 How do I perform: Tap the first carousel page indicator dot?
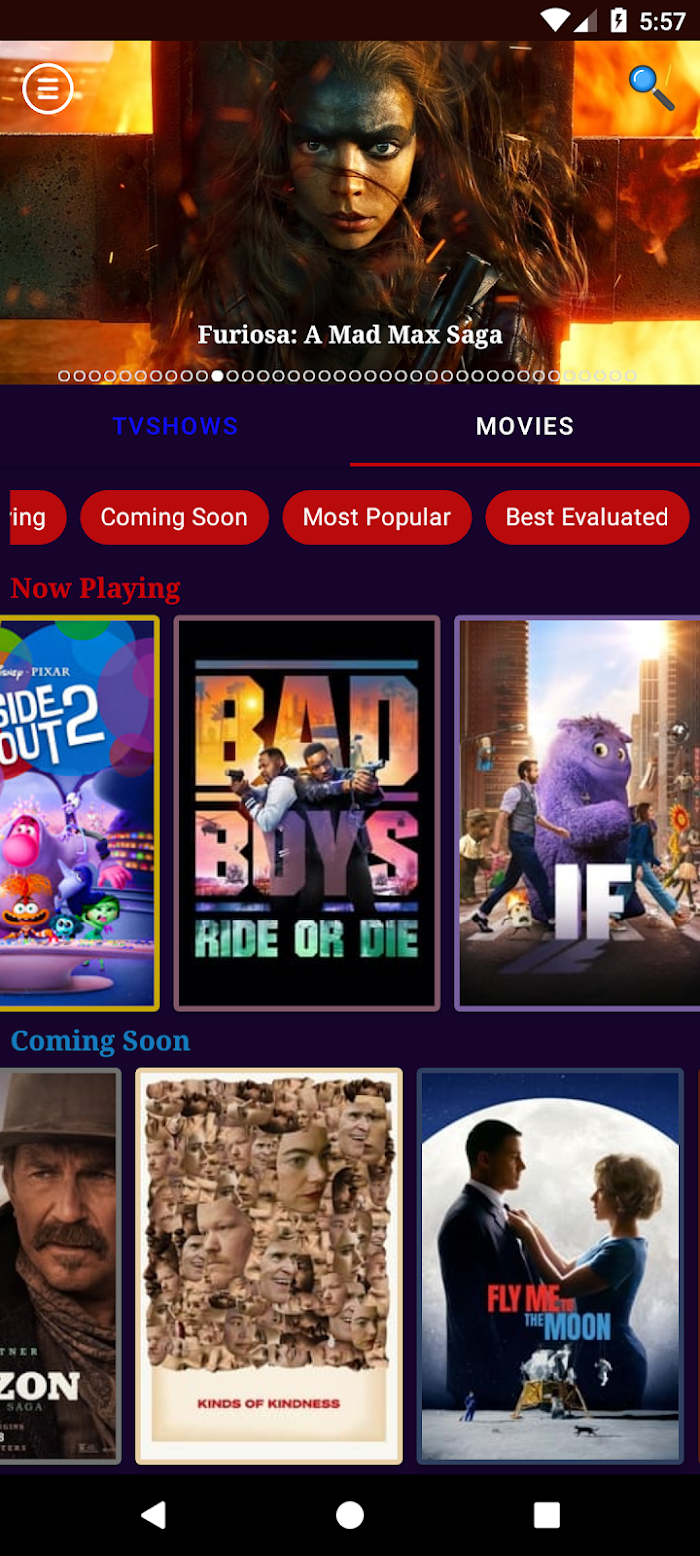64,376
